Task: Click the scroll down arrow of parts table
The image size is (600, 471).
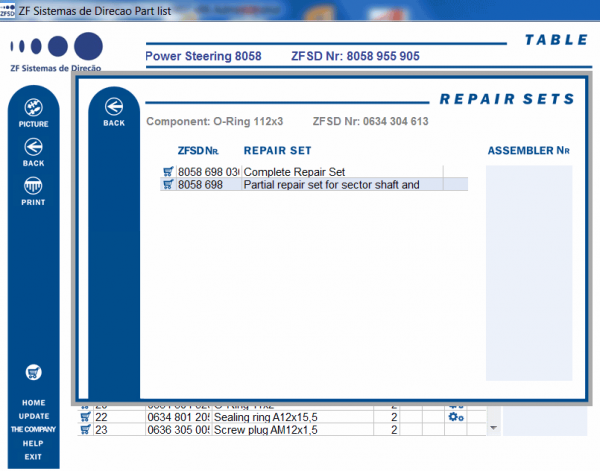Action: (494, 428)
